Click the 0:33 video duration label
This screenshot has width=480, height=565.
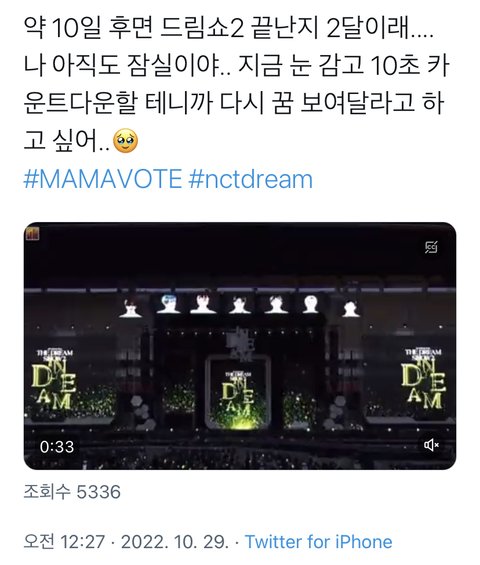[57, 447]
